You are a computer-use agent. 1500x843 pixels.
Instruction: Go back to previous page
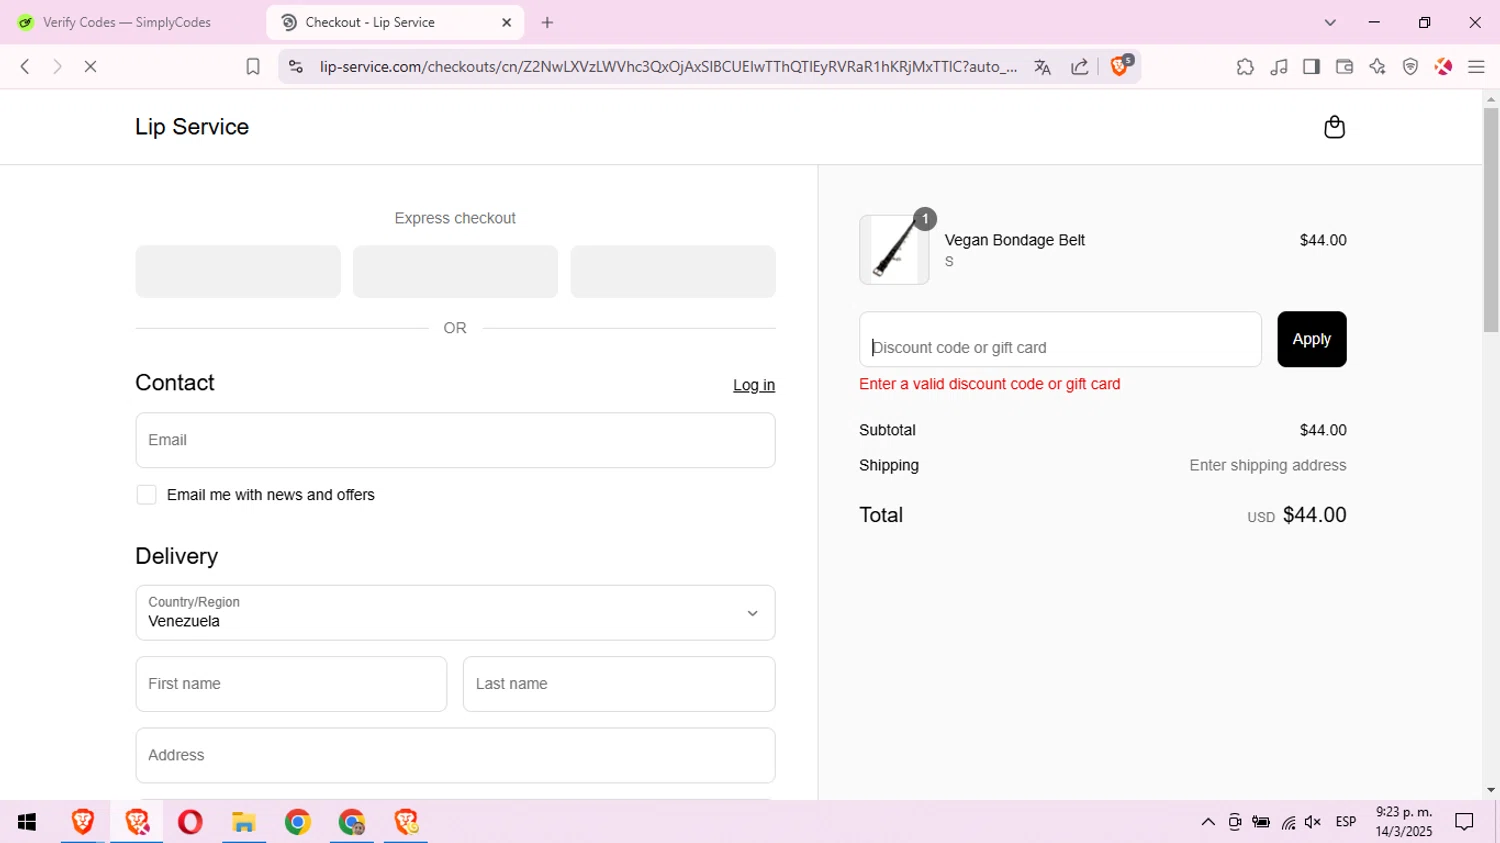(25, 67)
